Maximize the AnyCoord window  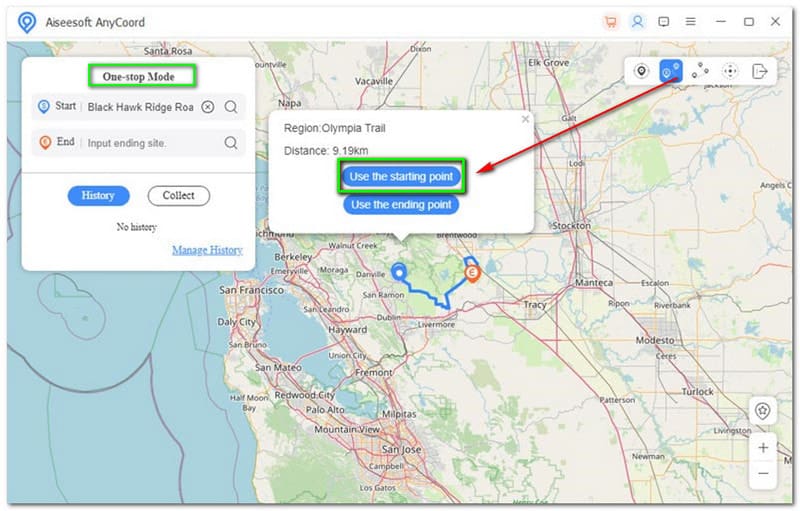pos(748,22)
